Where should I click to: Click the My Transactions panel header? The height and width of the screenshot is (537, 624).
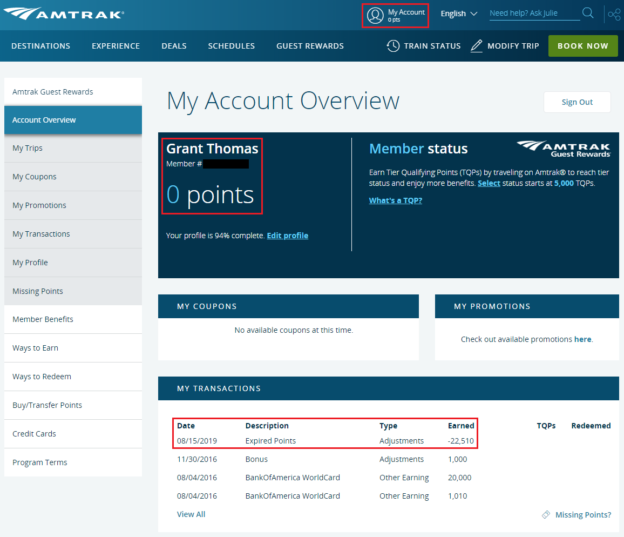pyautogui.click(x=388, y=388)
